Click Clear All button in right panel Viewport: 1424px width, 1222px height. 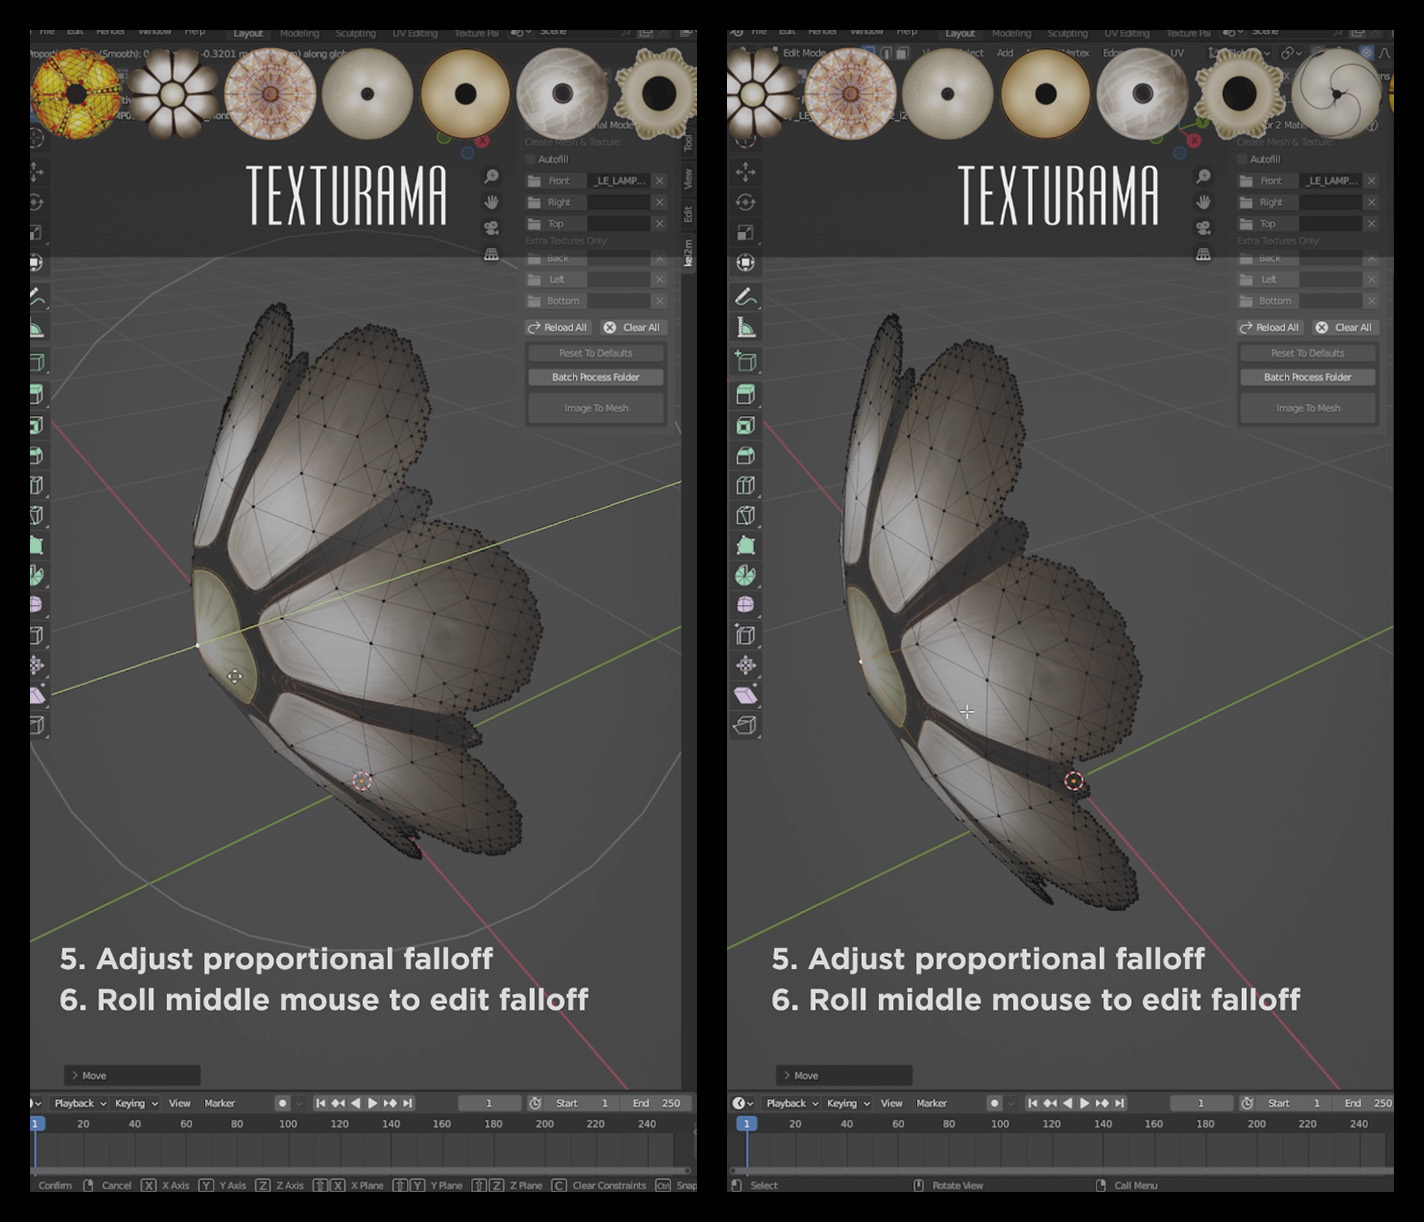tap(1345, 327)
